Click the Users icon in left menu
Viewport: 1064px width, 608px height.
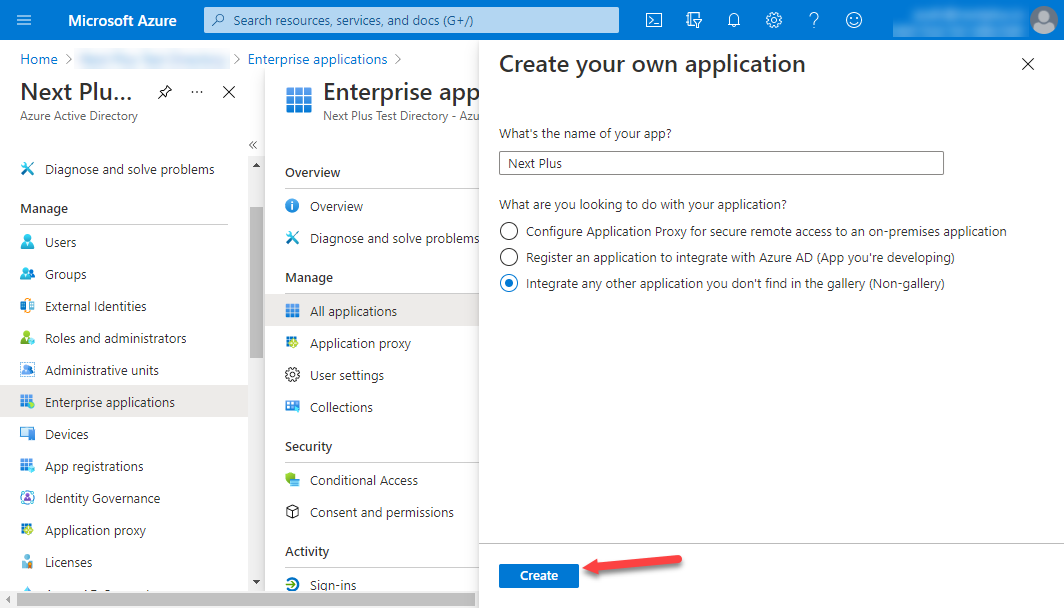click(x=27, y=242)
